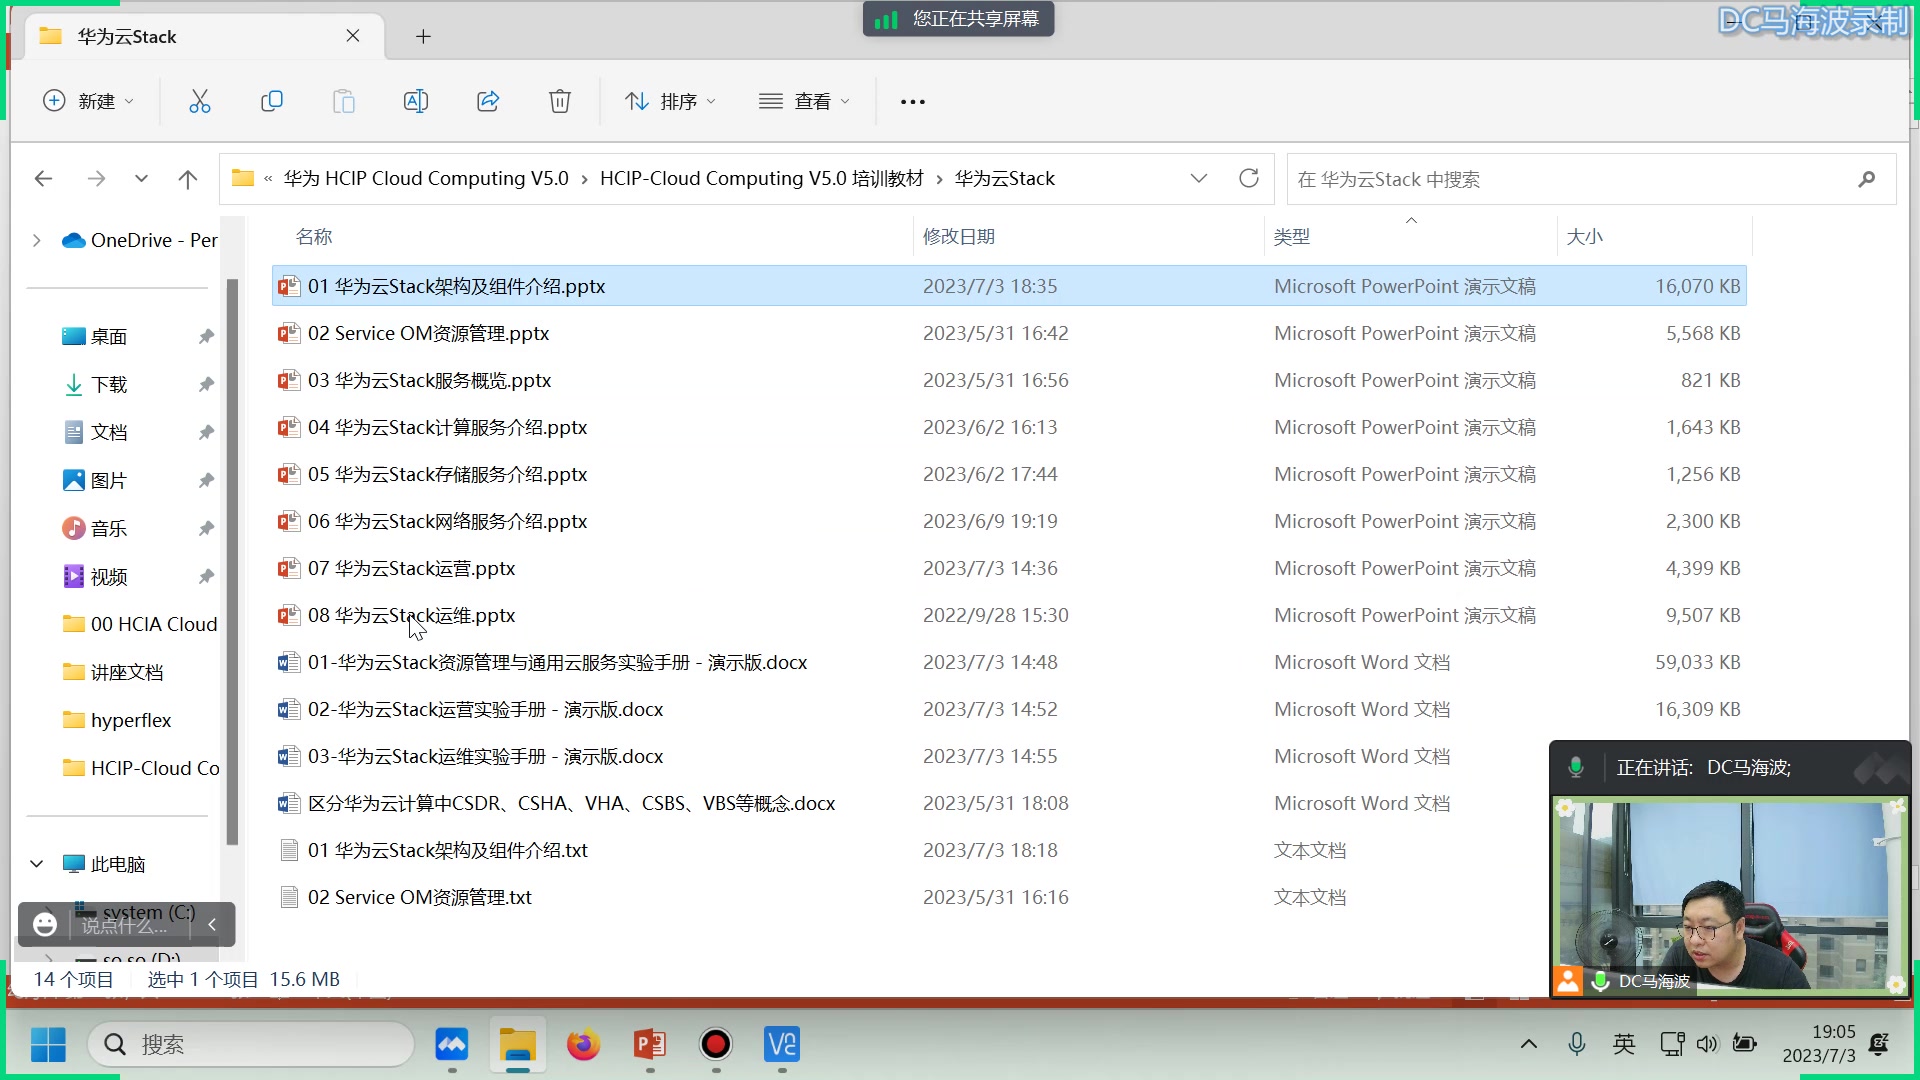Viewport: 1920px width, 1080px height.
Task: Select the 01 资源管理 docx file icon
Action: pos(289,662)
